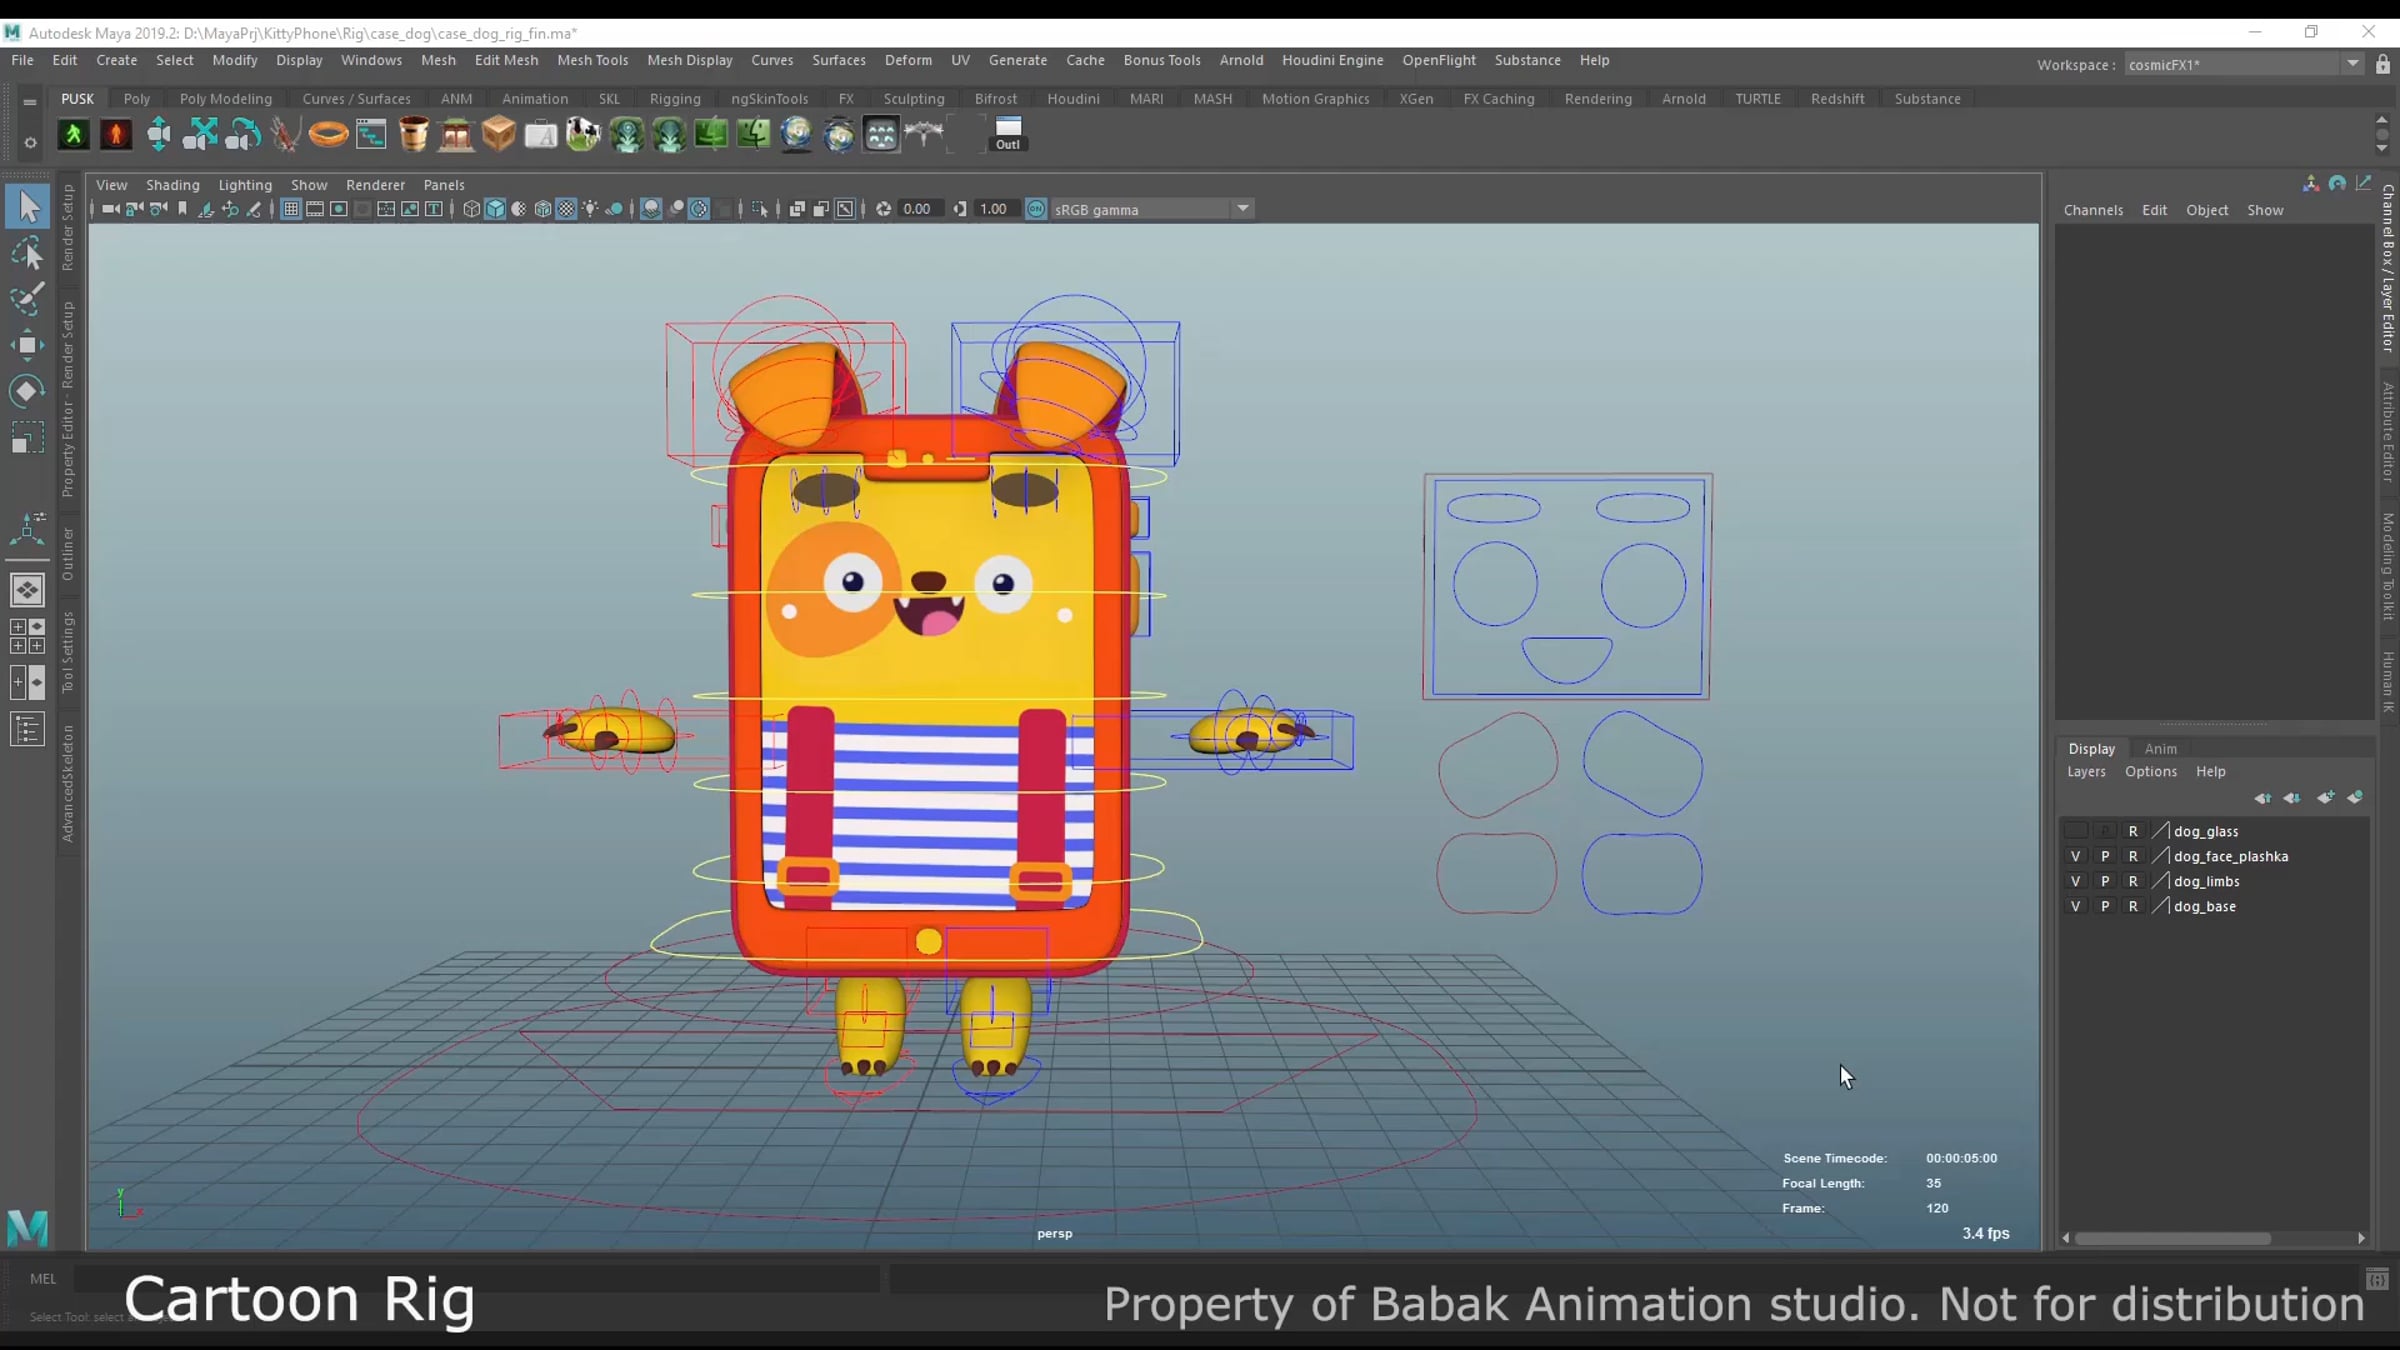This screenshot has width=2400, height=1350.
Task: Open the Deform menu
Action: pos(907,60)
